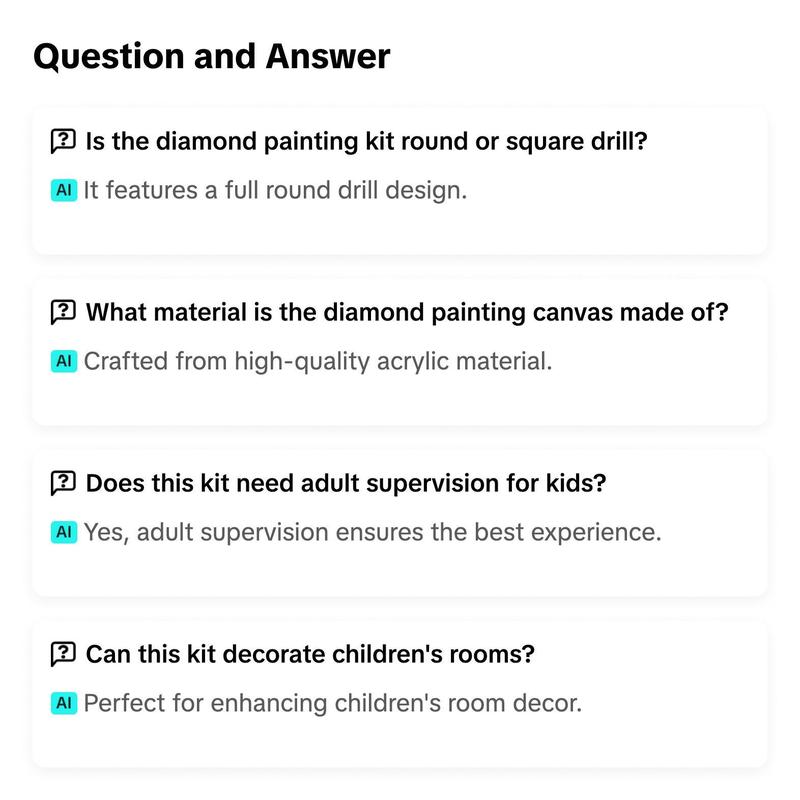800x800 pixels.
Task: Click AI badge next to acrylic material answer
Action: [x=64, y=361]
